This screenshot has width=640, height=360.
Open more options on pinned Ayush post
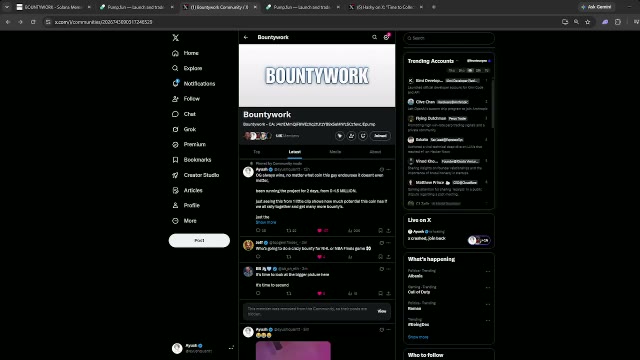[x=389, y=169]
